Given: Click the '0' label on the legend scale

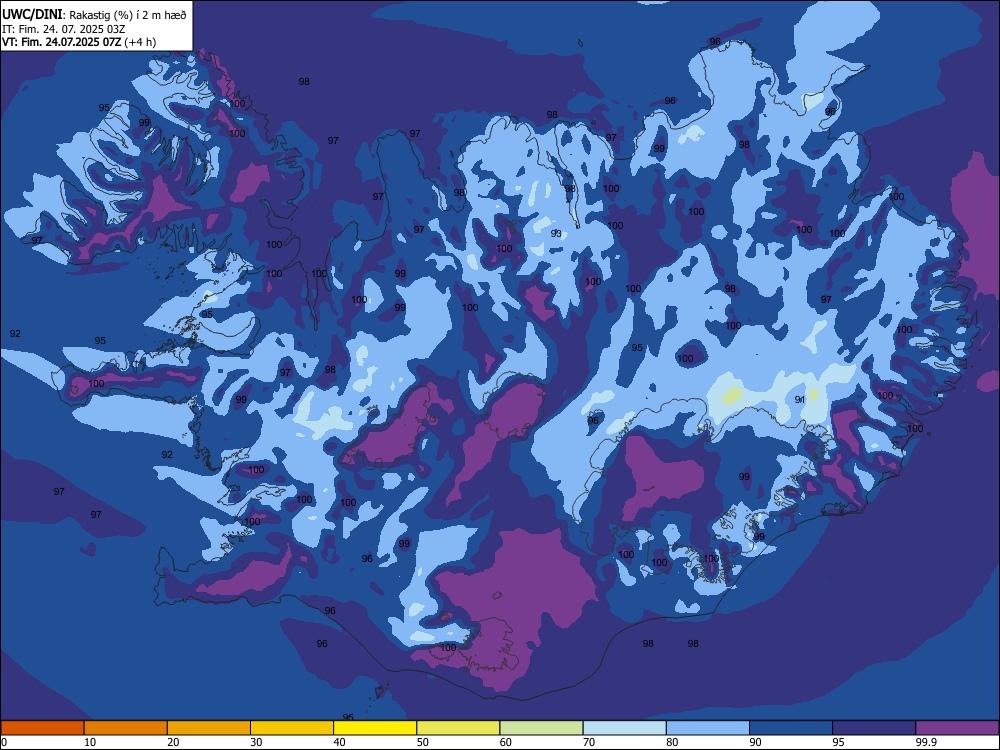Looking at the screenshot, I should 4,742.
